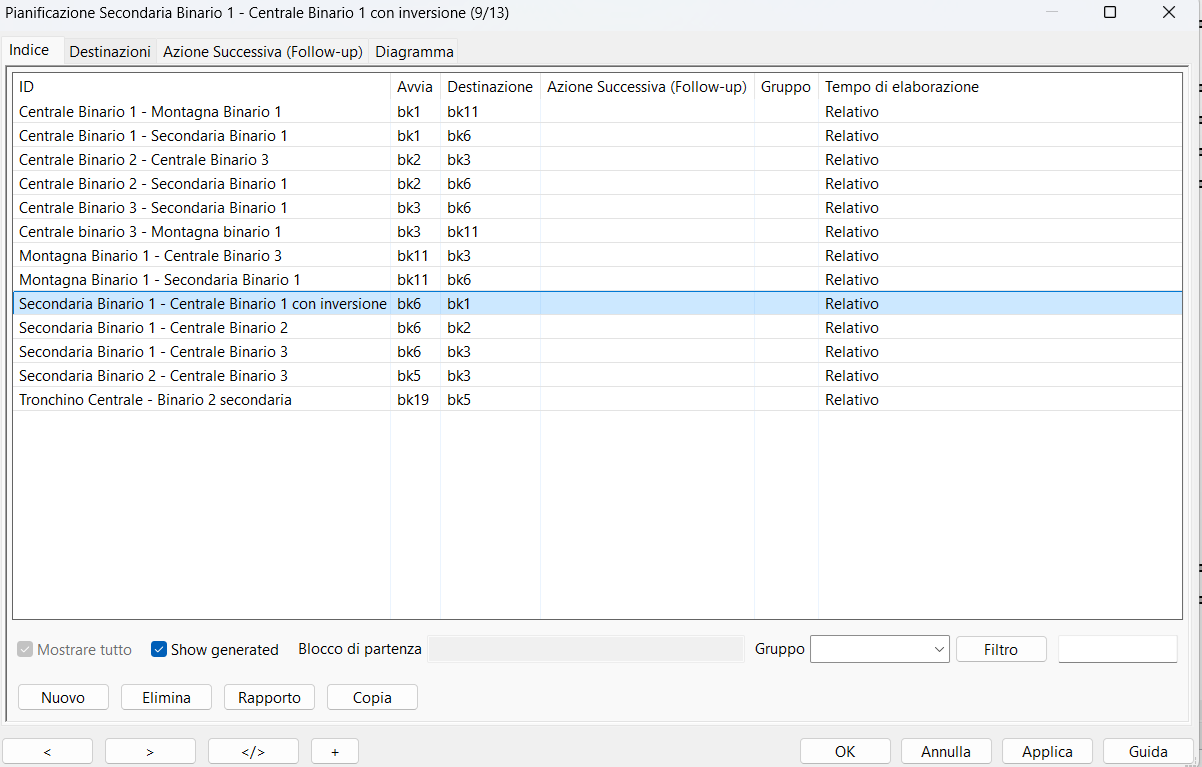Click the Filtro button
Viewport: 1202px width, 767px height.
[x=1000, y=649]
